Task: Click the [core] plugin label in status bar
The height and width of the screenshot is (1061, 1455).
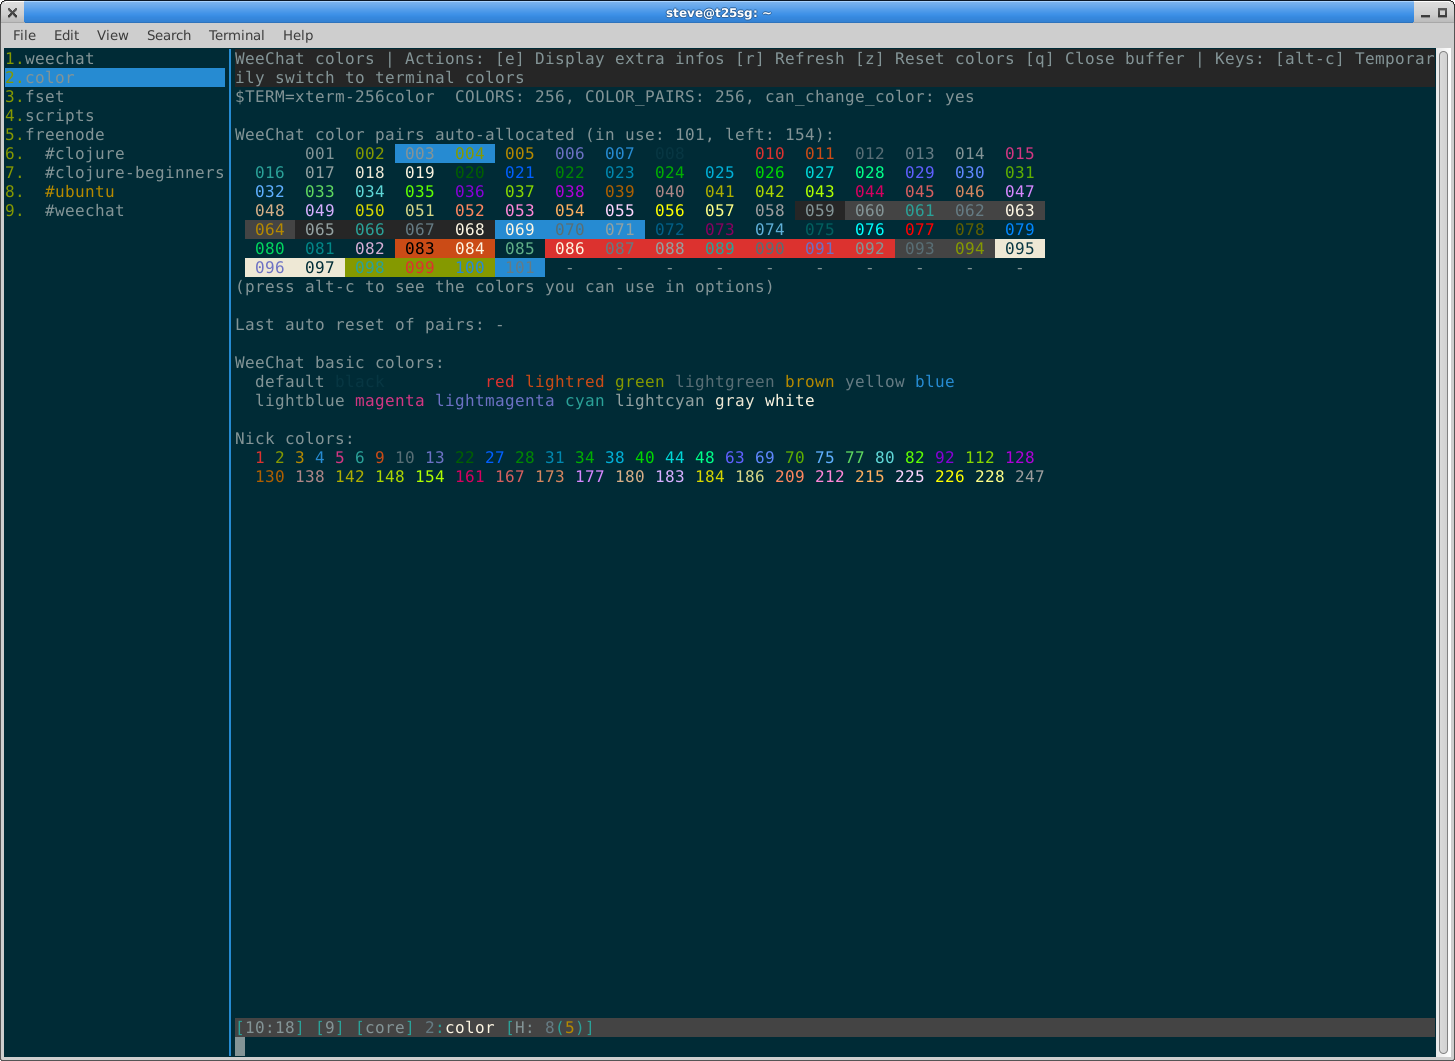Action: tap(385, 1028)
